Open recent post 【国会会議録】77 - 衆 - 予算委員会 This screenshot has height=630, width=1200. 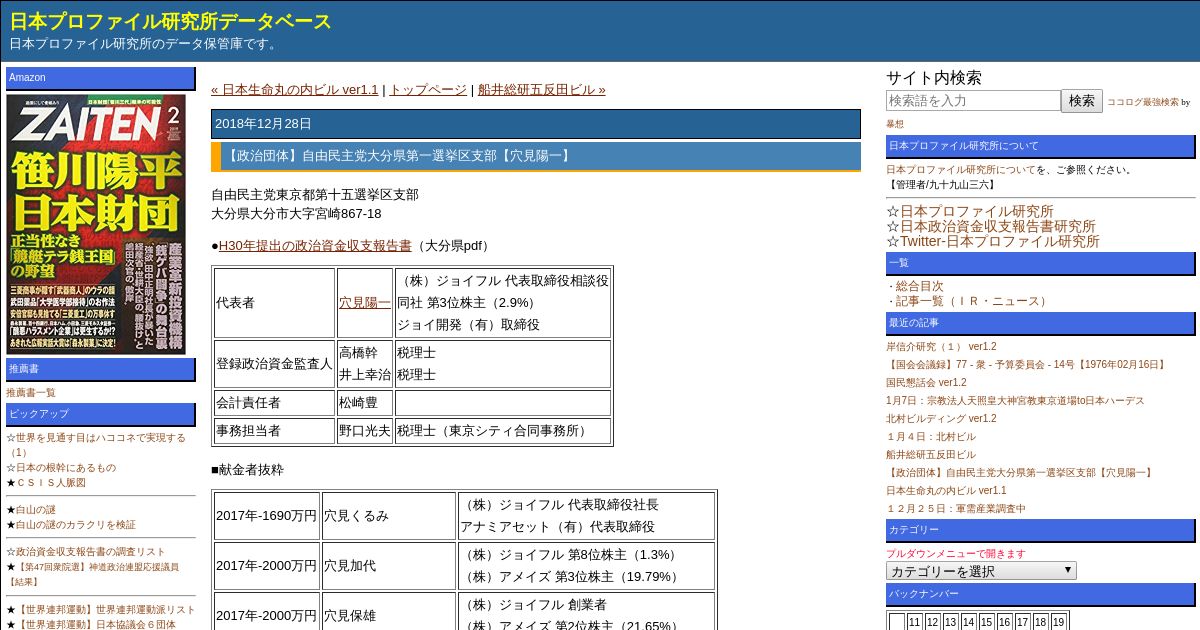tap(1027, 365)
